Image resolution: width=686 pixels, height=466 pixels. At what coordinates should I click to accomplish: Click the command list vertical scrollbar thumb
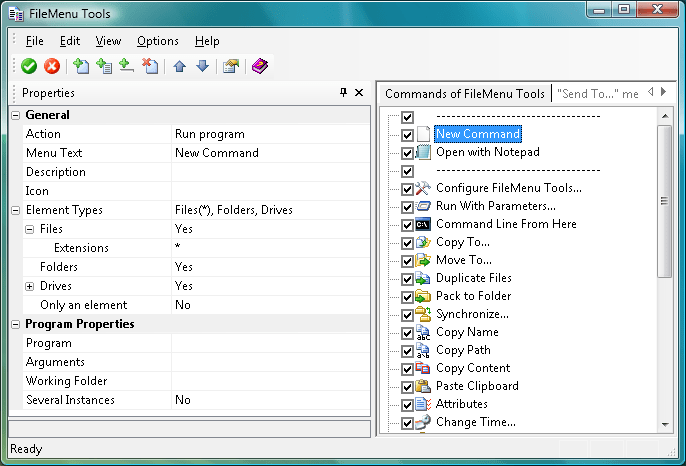665,201
